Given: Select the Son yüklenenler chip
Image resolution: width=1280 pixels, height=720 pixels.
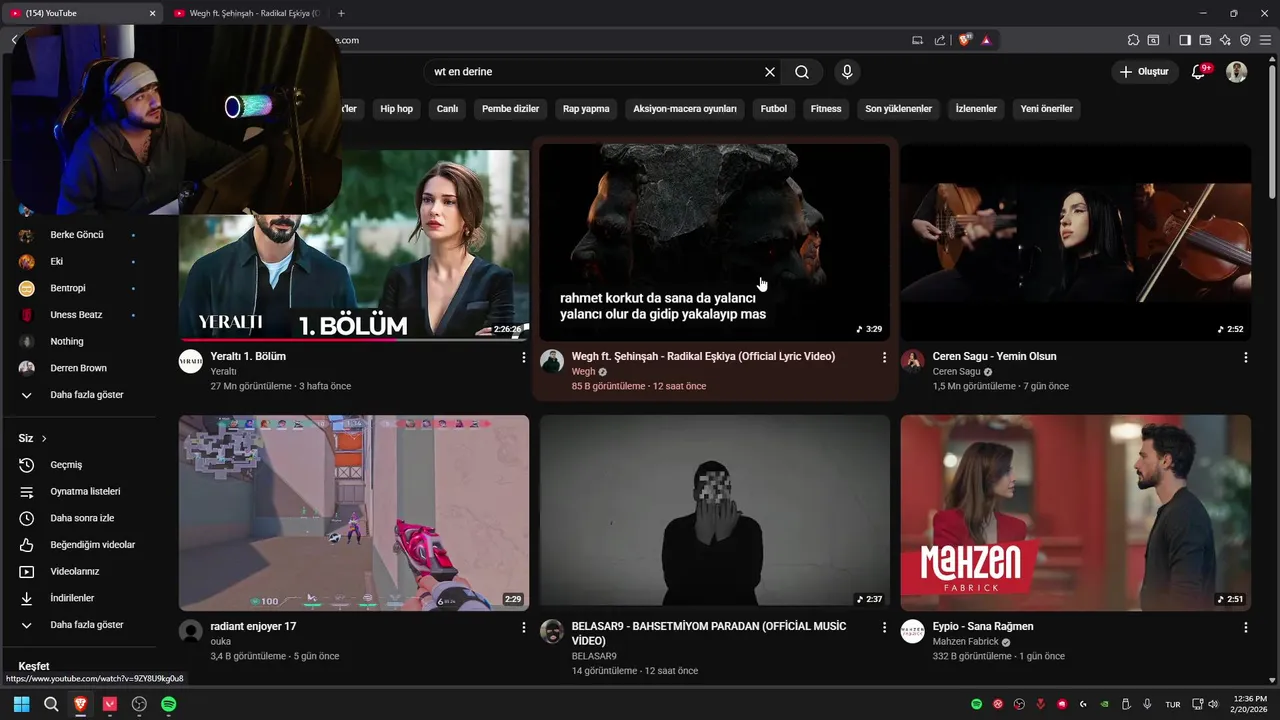Looking at the screenshot, I should (899, 109).
